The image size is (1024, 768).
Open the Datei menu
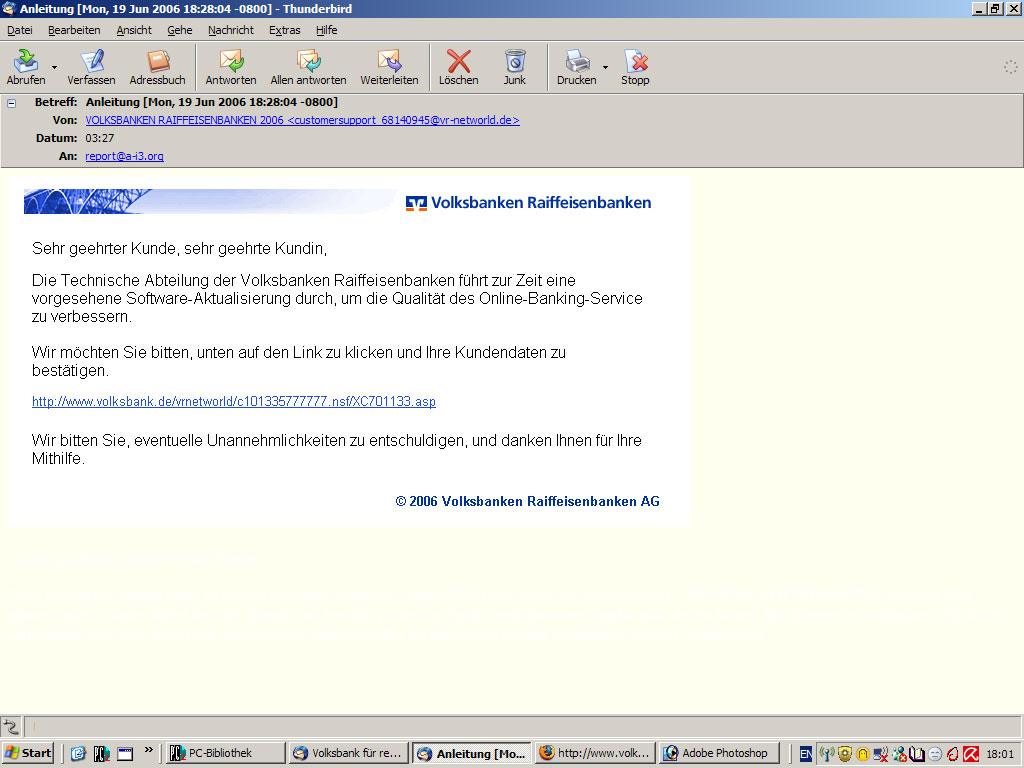20,30
